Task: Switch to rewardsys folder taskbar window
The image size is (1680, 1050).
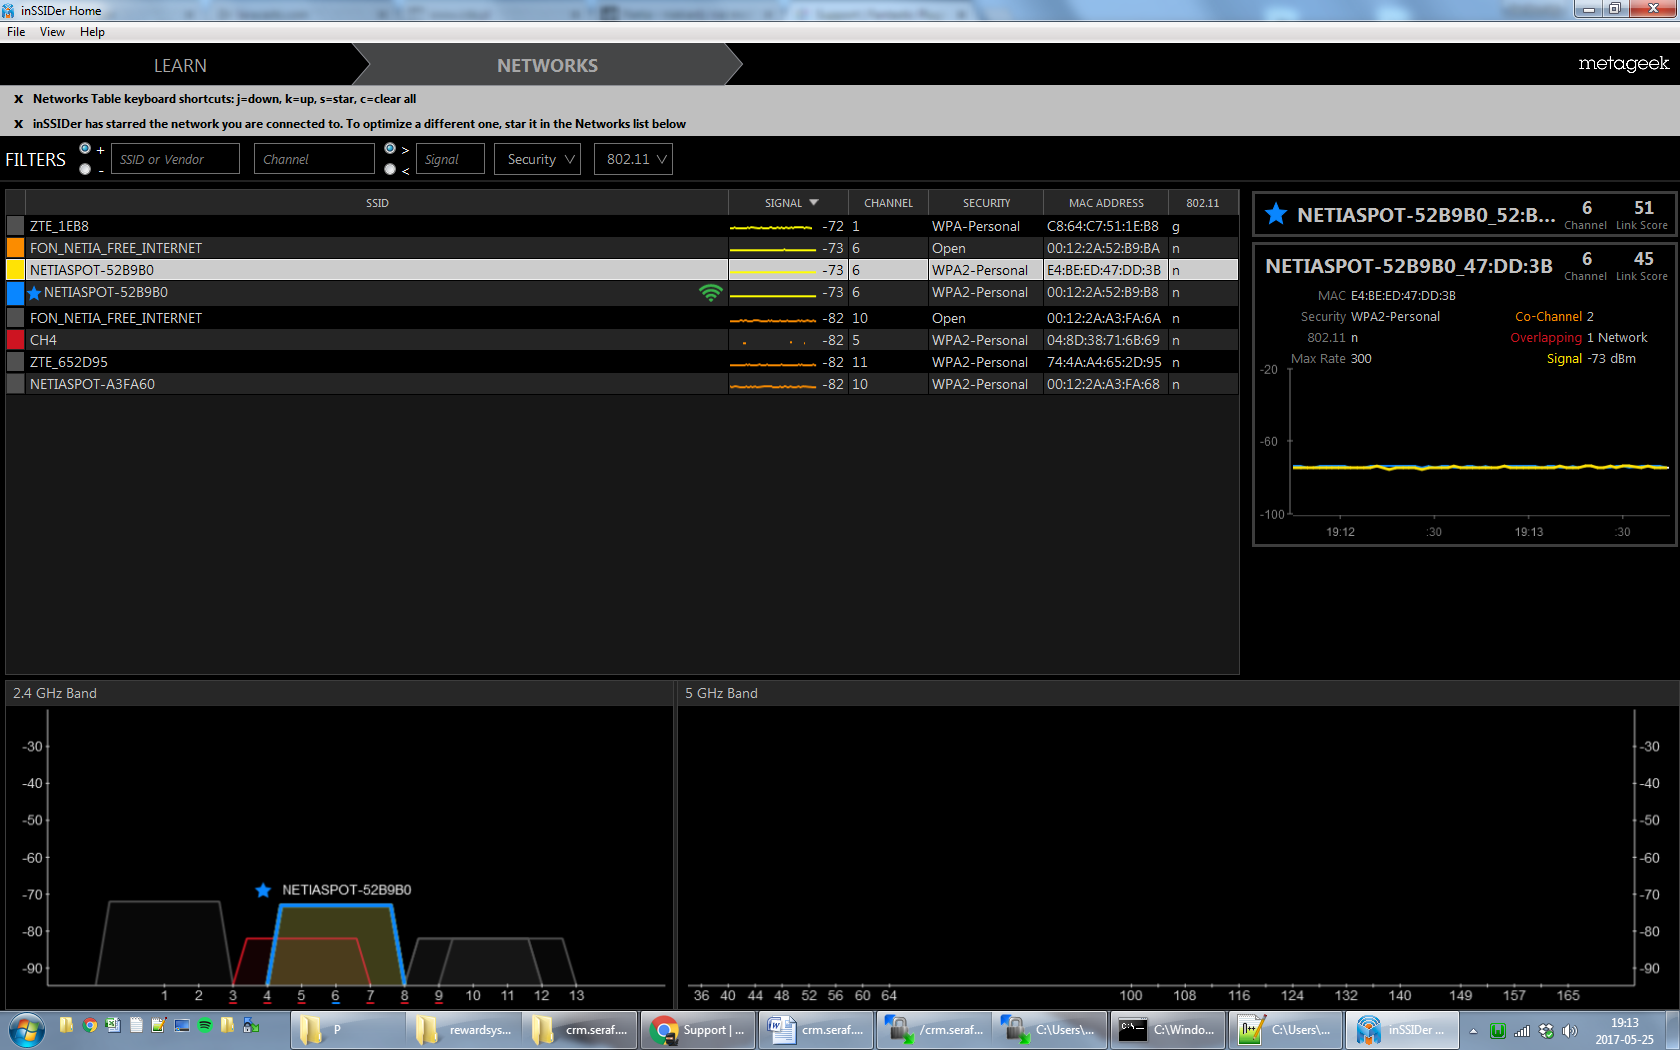Action: click(465, 1030)
